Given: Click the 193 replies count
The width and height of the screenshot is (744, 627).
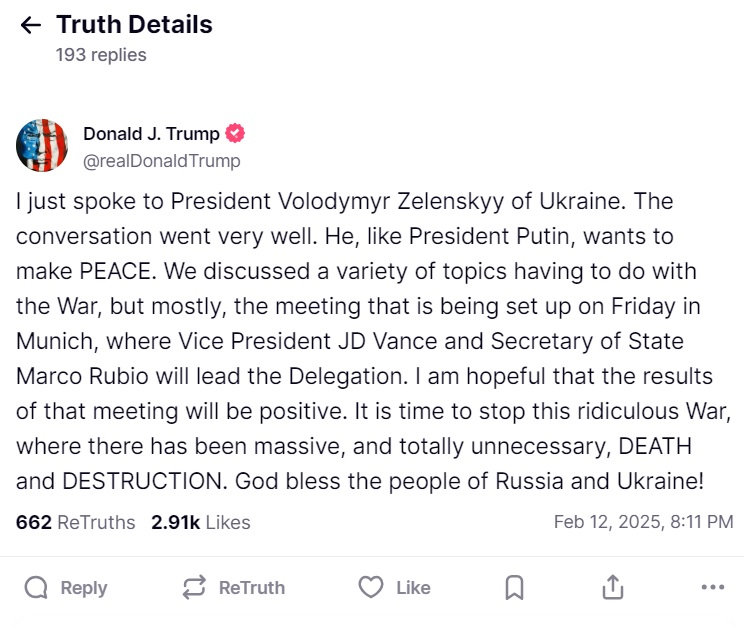Looking at the screenshot, I should tap(101, 55).
